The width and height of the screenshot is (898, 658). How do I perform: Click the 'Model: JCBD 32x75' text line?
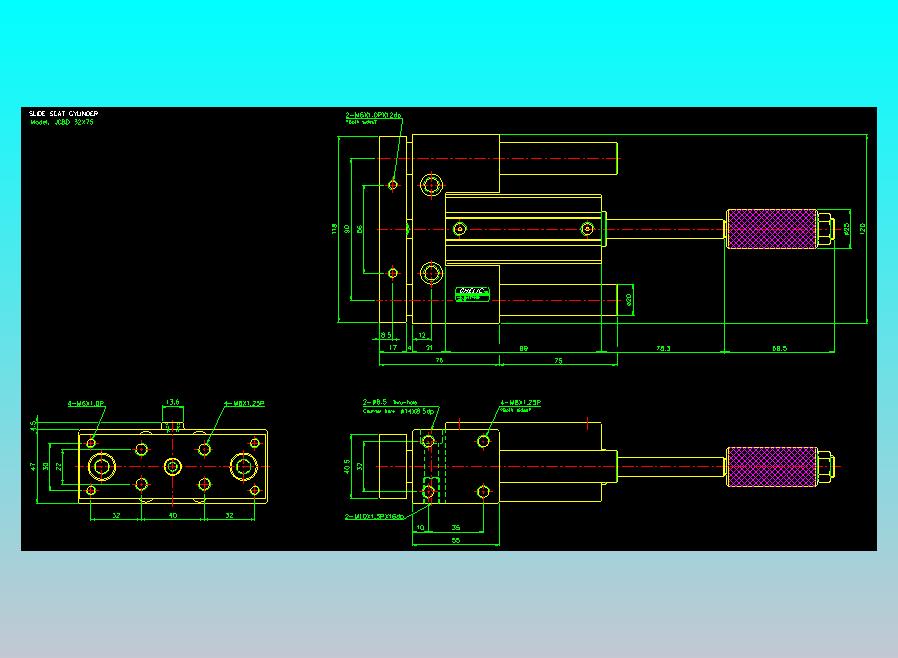[62, 122]
